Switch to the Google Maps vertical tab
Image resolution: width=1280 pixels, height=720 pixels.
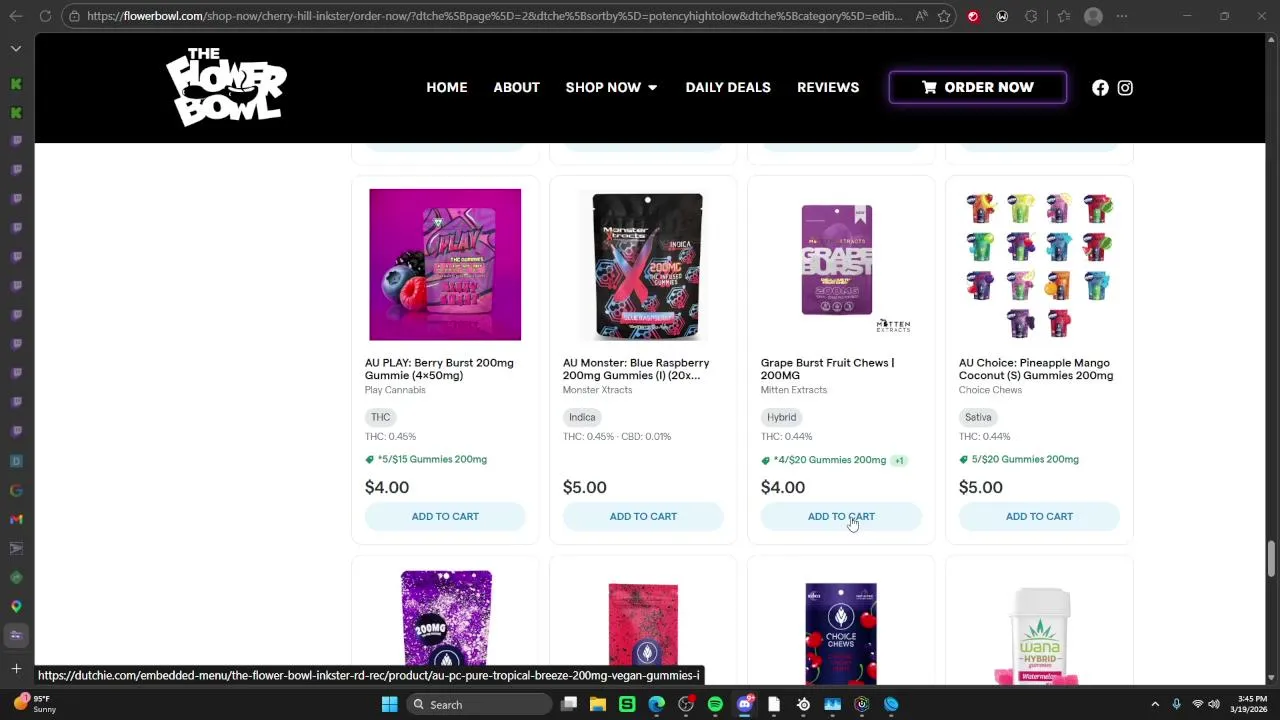16,606
